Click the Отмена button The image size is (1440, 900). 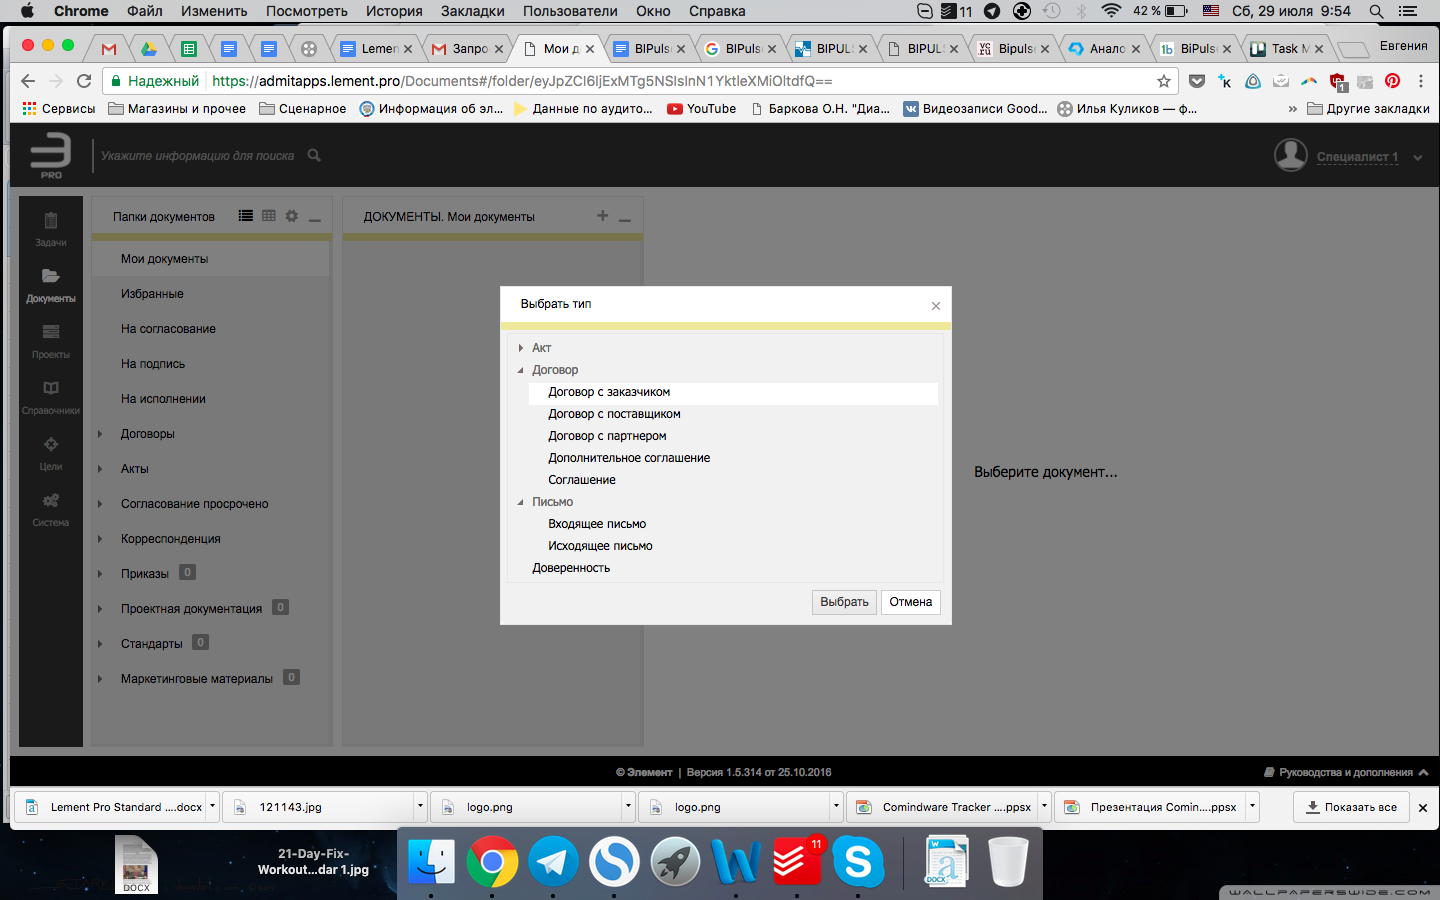(911, 602)
